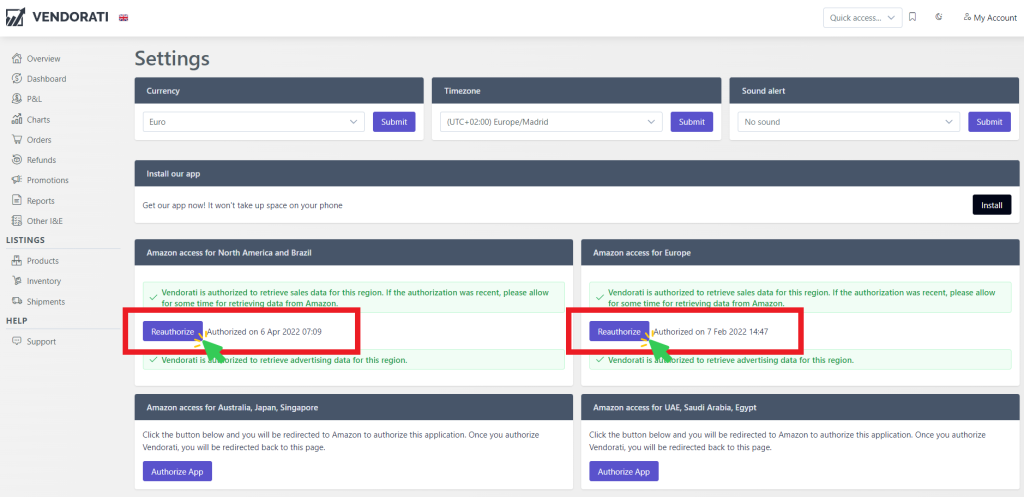
Task: Click the LISTINGS section label
Action: (25, 240)
